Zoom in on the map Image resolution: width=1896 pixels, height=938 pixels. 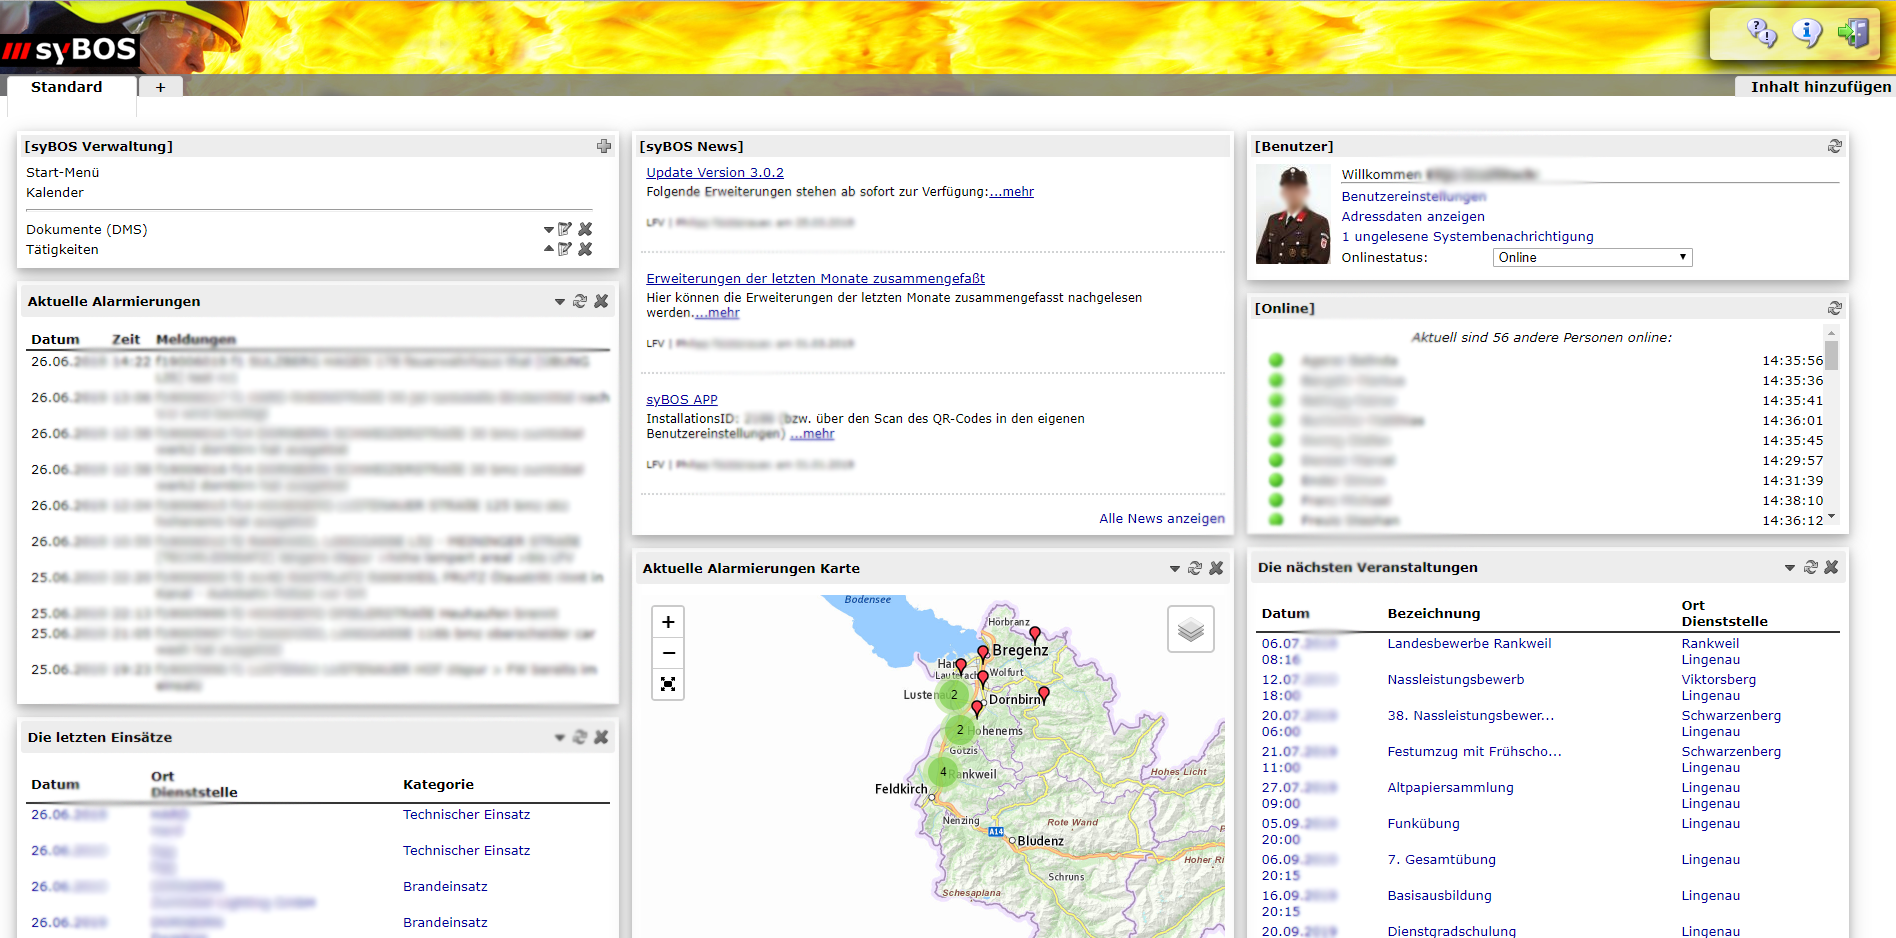[x=668, y=622]
